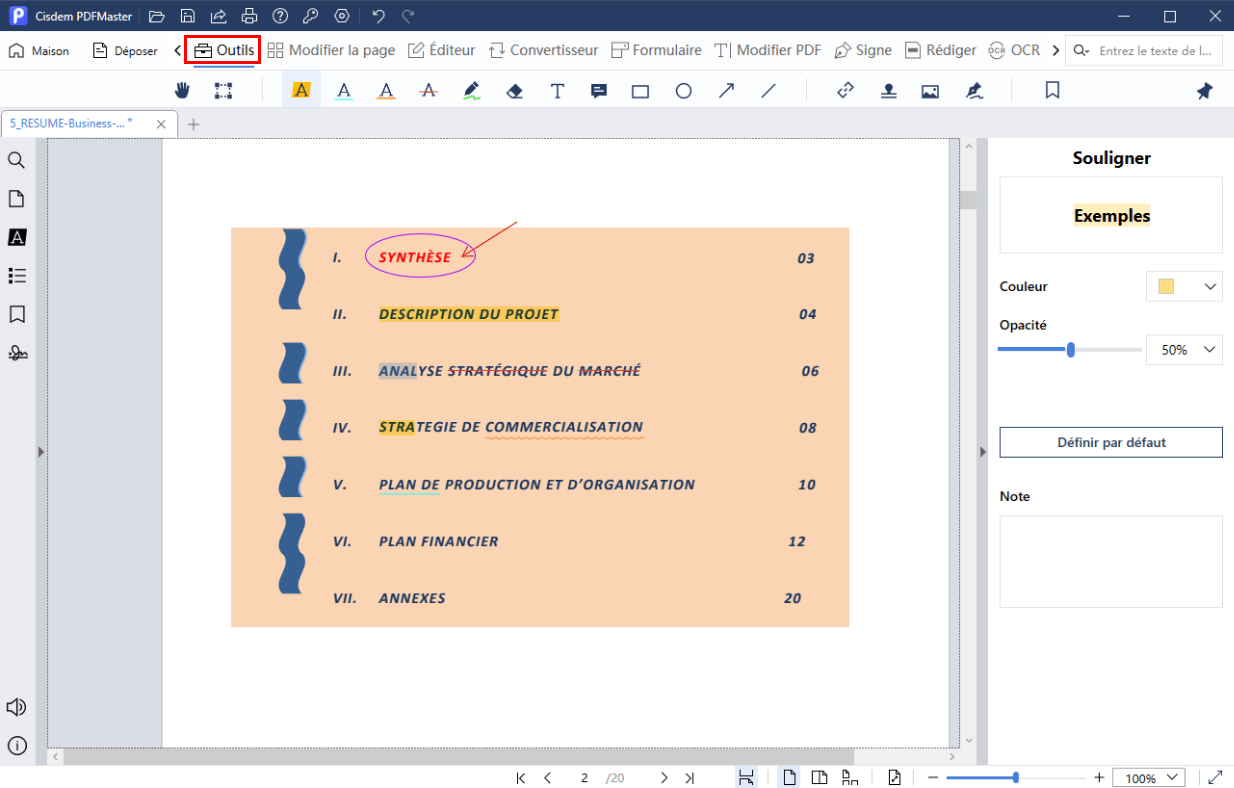1234x788 pixels.
Task: Show page thumbnails panel in sidebar
Action: pyautogui.click(x=16, y=198)
